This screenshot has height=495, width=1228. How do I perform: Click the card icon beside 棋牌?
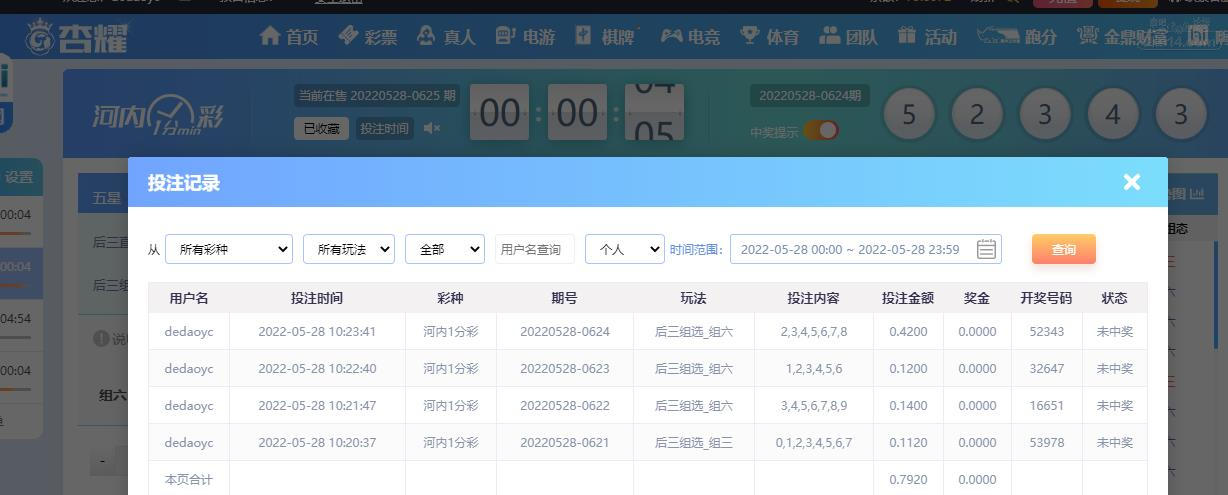click(584, 36)
